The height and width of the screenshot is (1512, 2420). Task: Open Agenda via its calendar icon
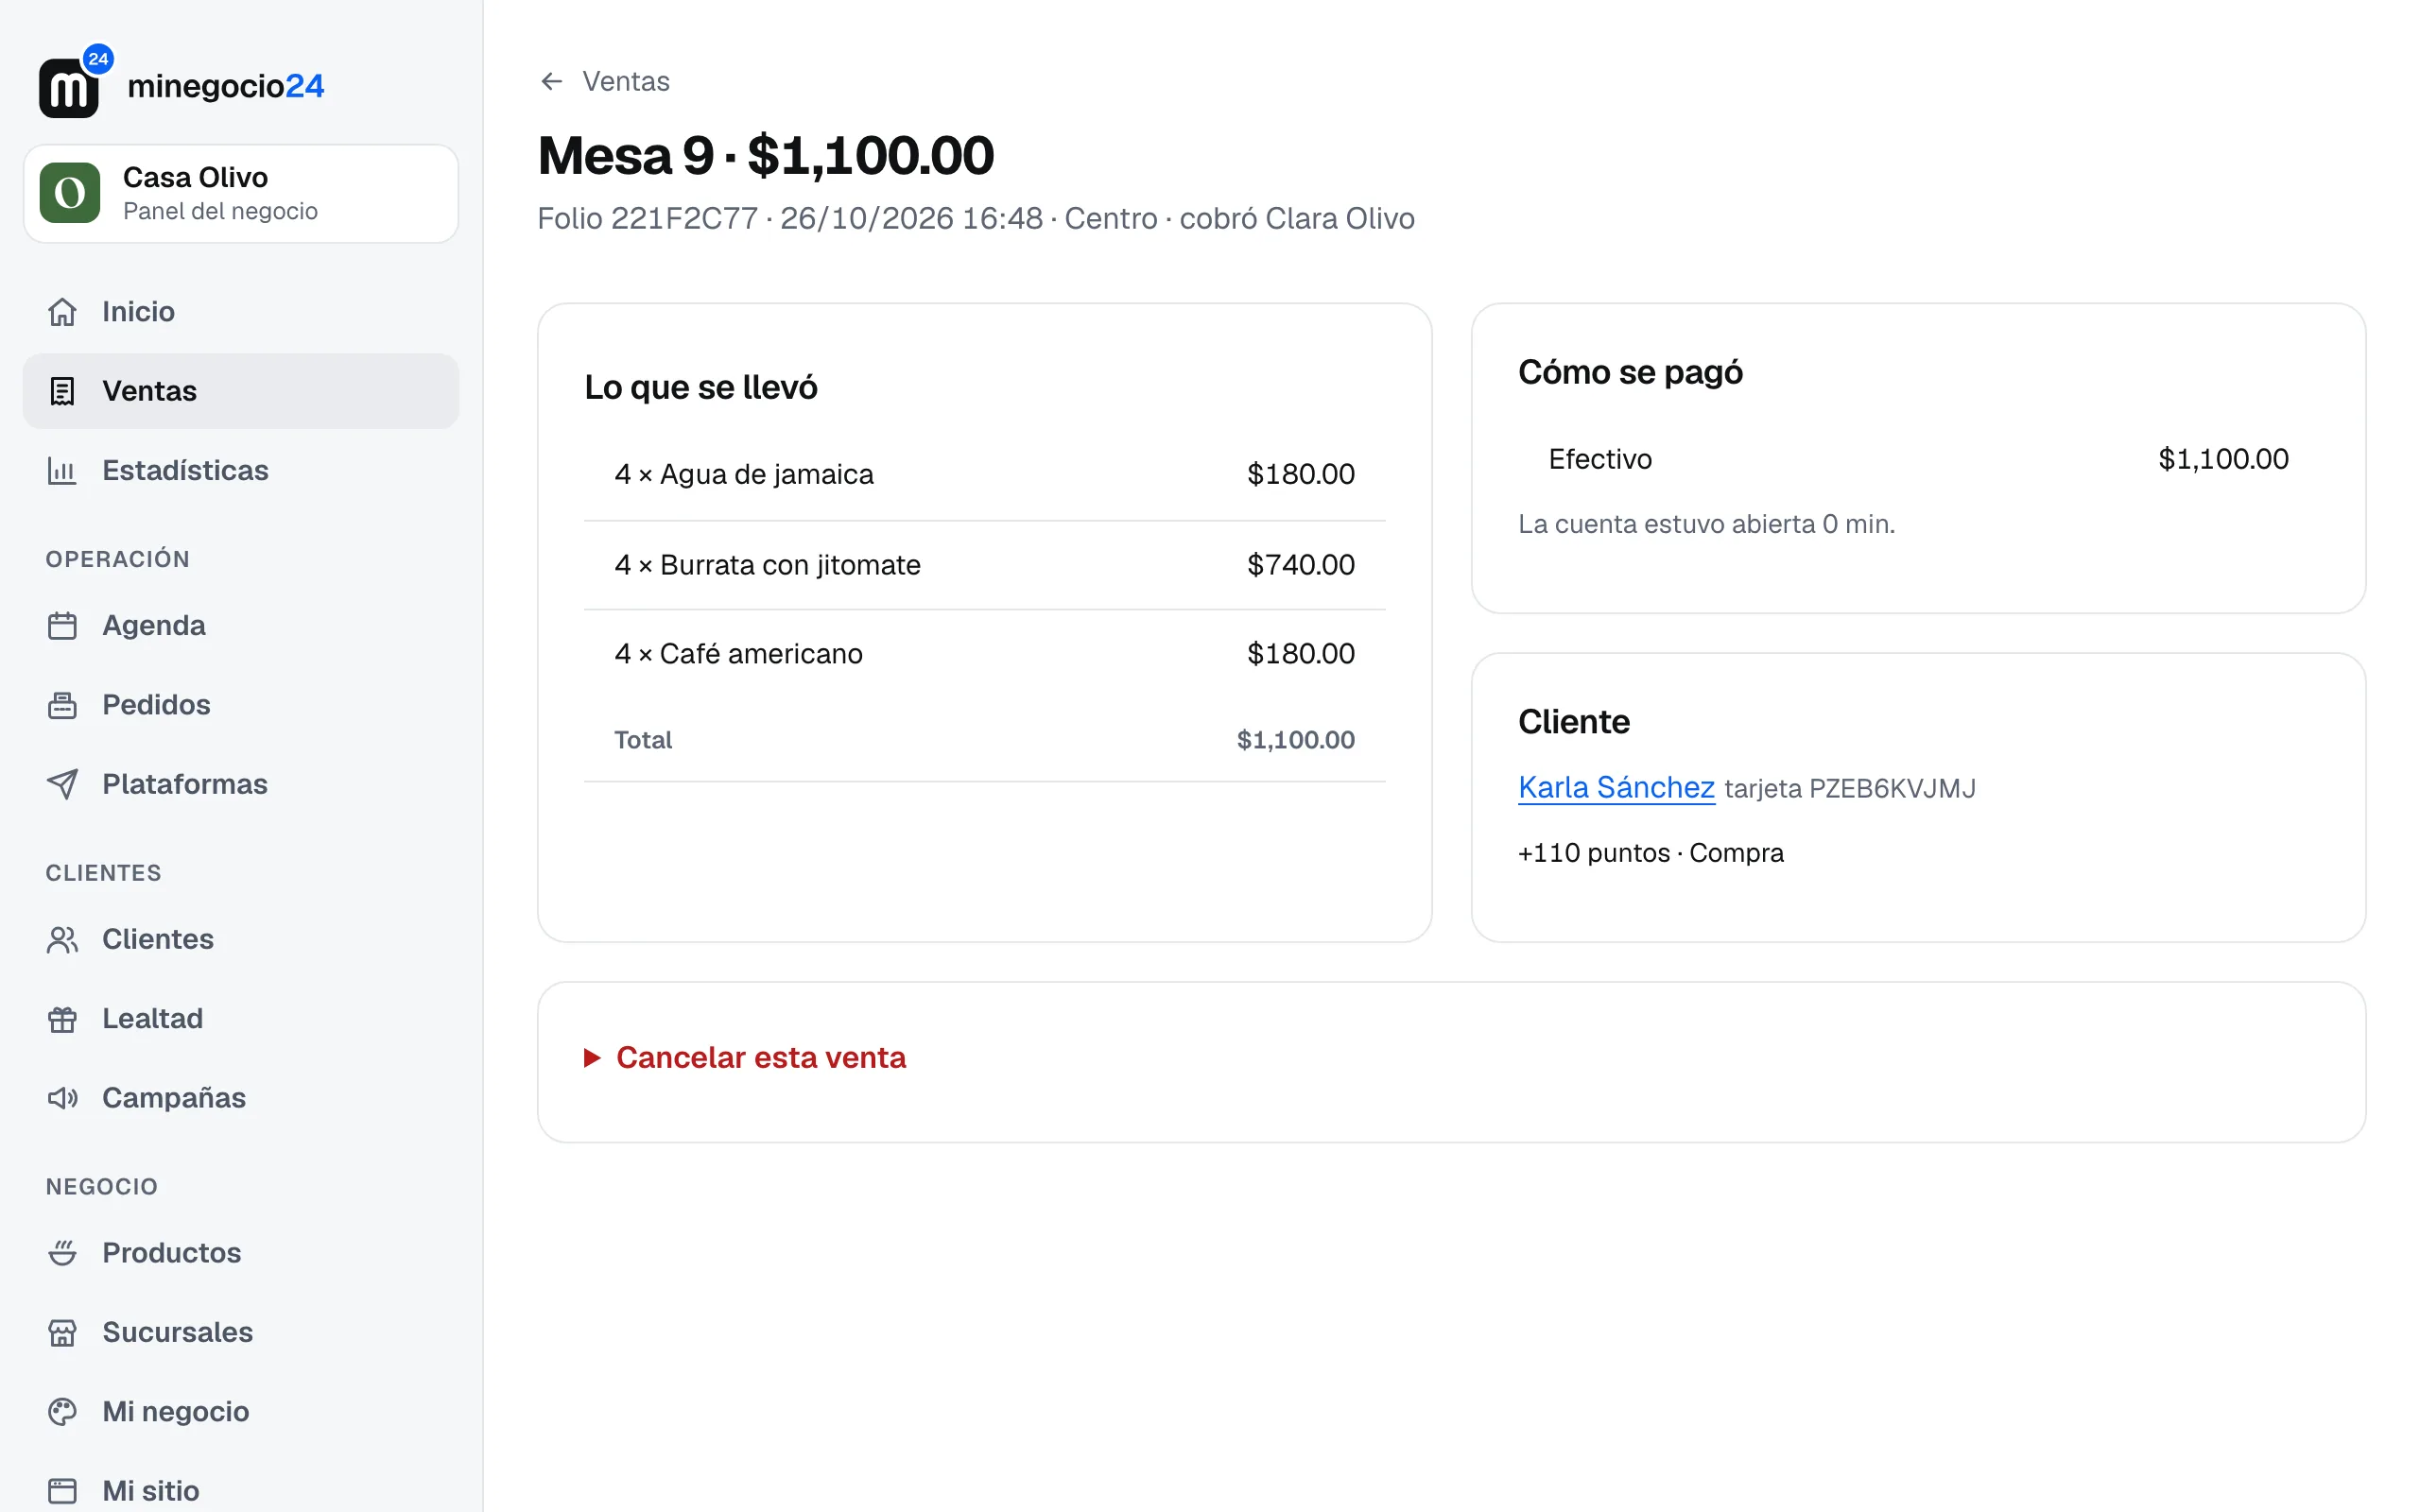[62, 626]
